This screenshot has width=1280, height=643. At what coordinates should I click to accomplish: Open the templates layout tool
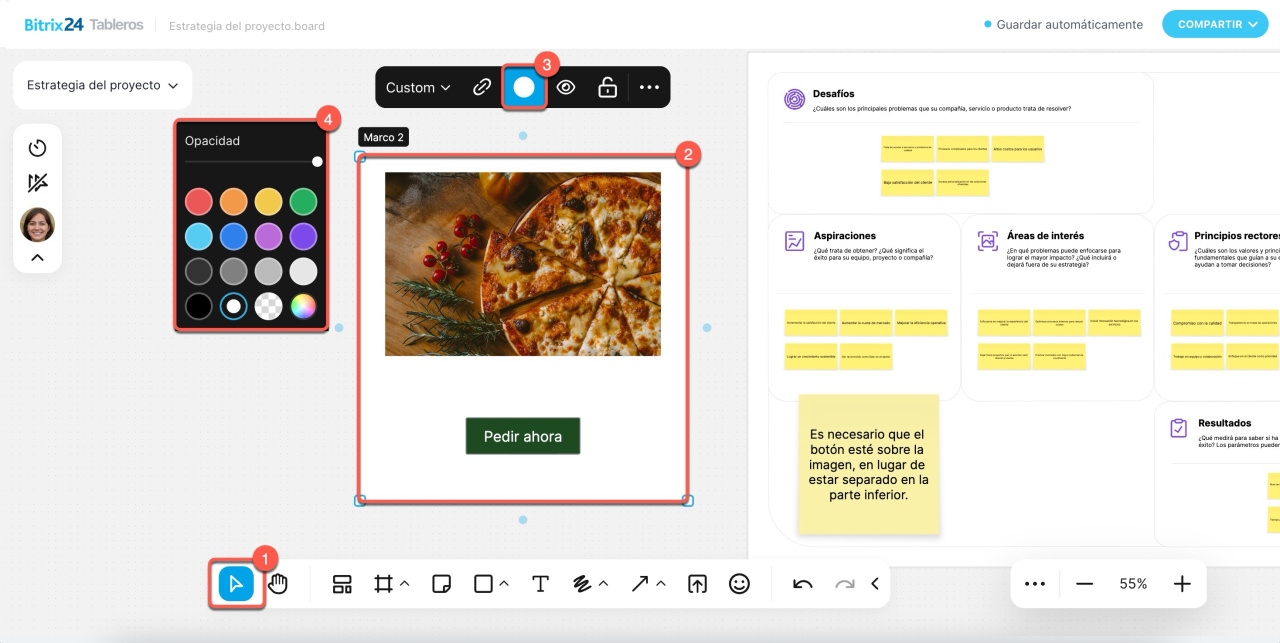pos(342,584)
